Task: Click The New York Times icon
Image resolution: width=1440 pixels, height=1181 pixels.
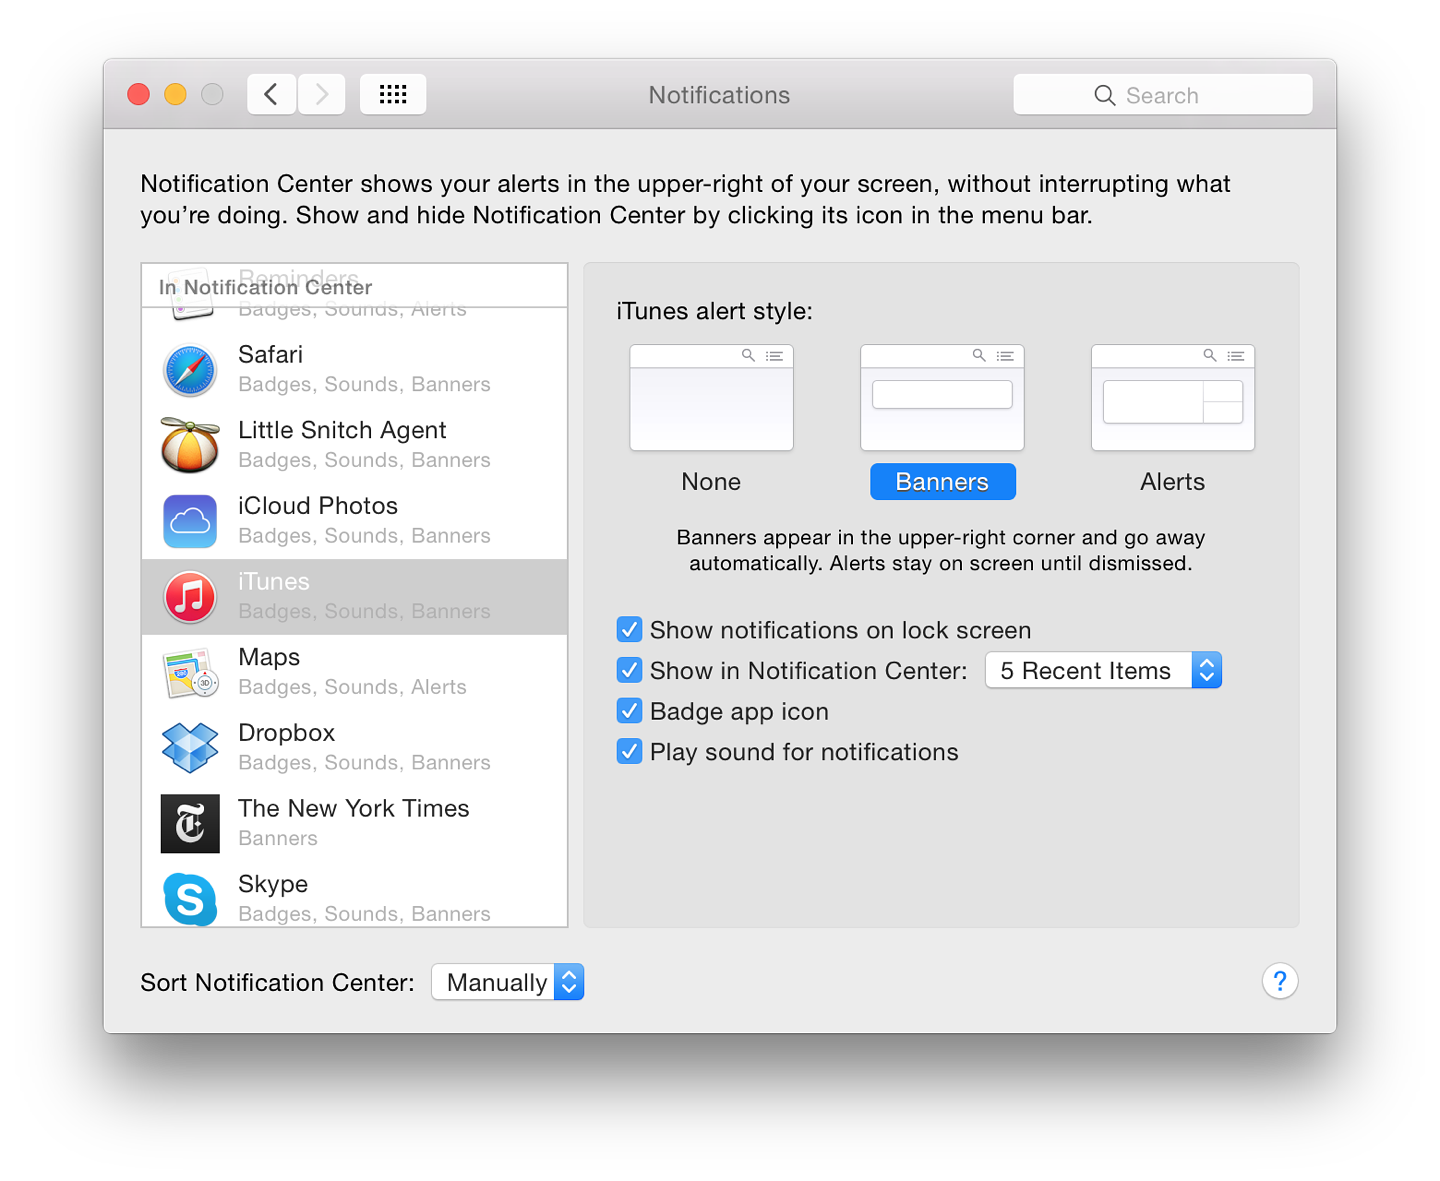Action: pyautogui.click(x=190, y=824)
